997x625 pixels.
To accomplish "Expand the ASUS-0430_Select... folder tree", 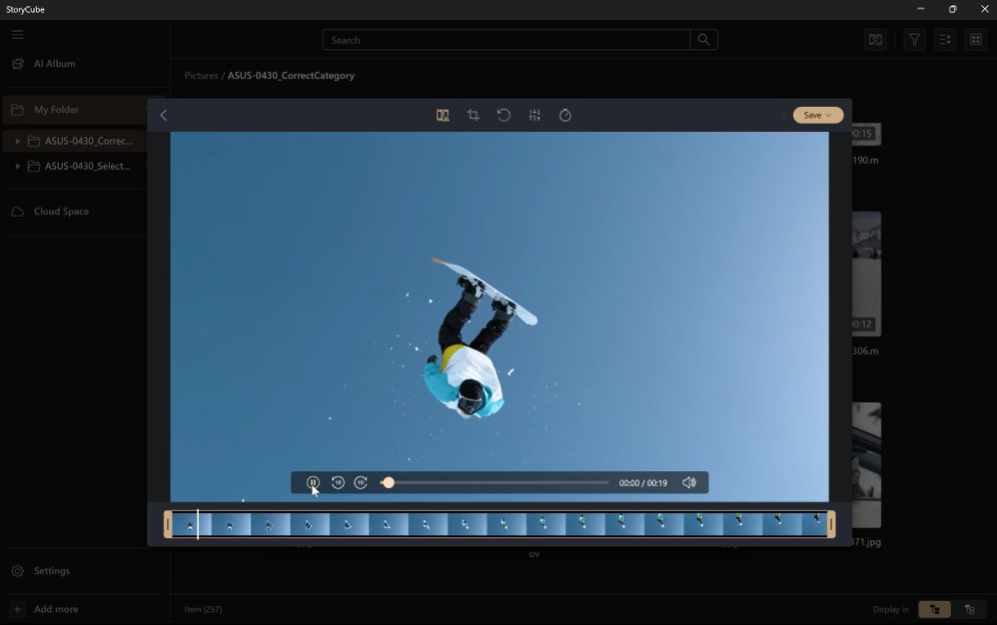I will point(17,166).
